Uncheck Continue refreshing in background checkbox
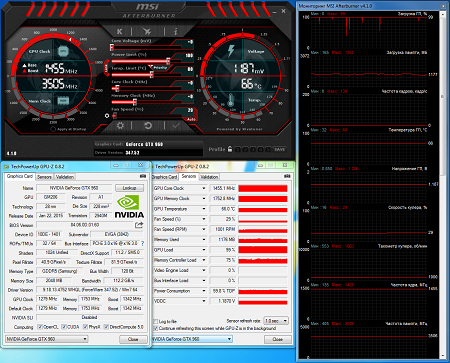 pyautogui.click(x=155, y=328)
